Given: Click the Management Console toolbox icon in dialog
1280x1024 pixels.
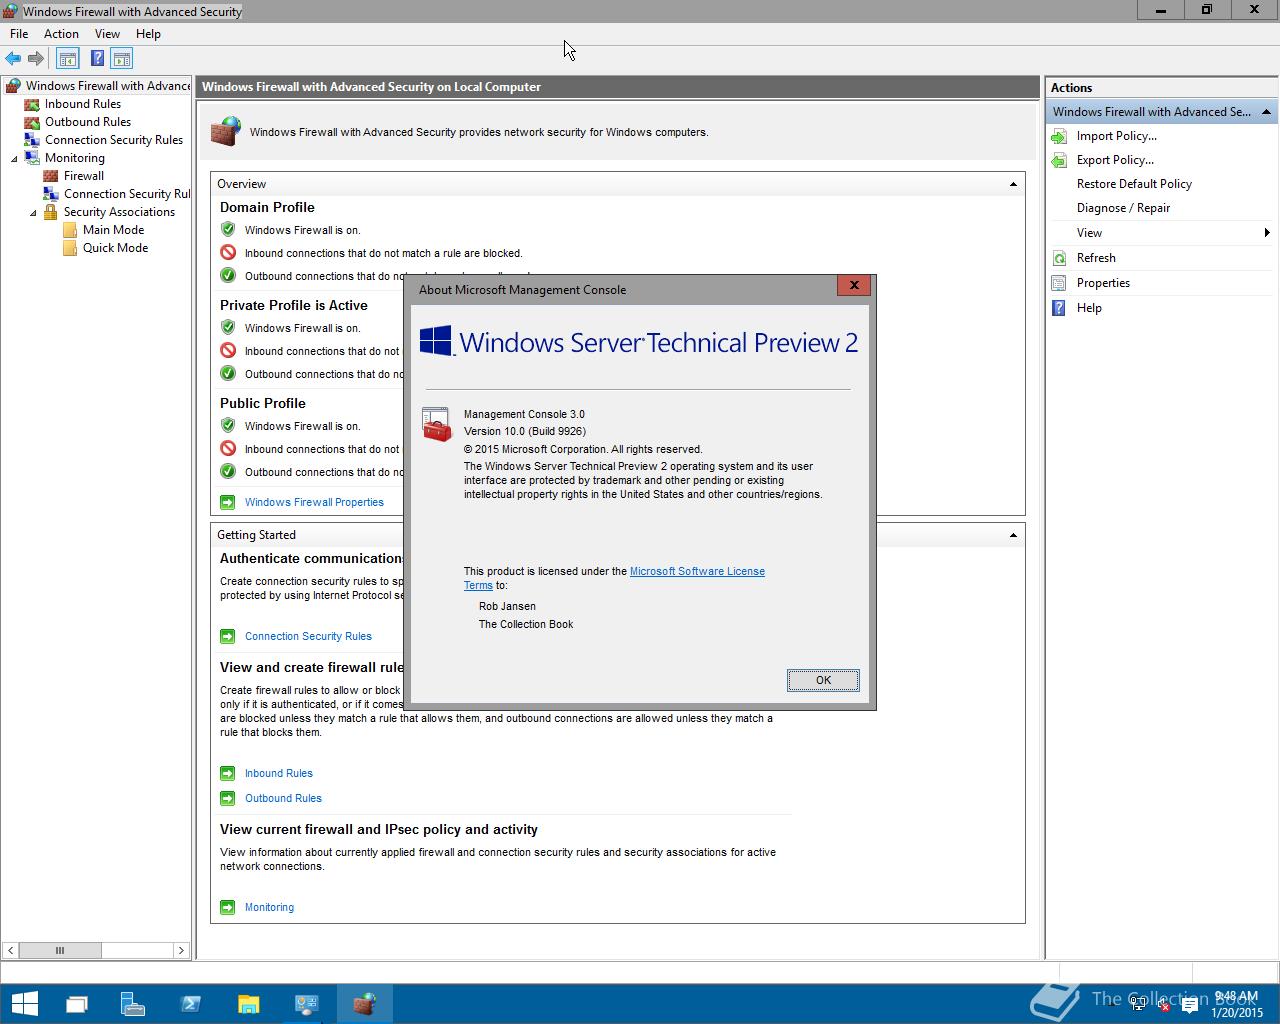Looking at the screenshot, I should [436, 424].
